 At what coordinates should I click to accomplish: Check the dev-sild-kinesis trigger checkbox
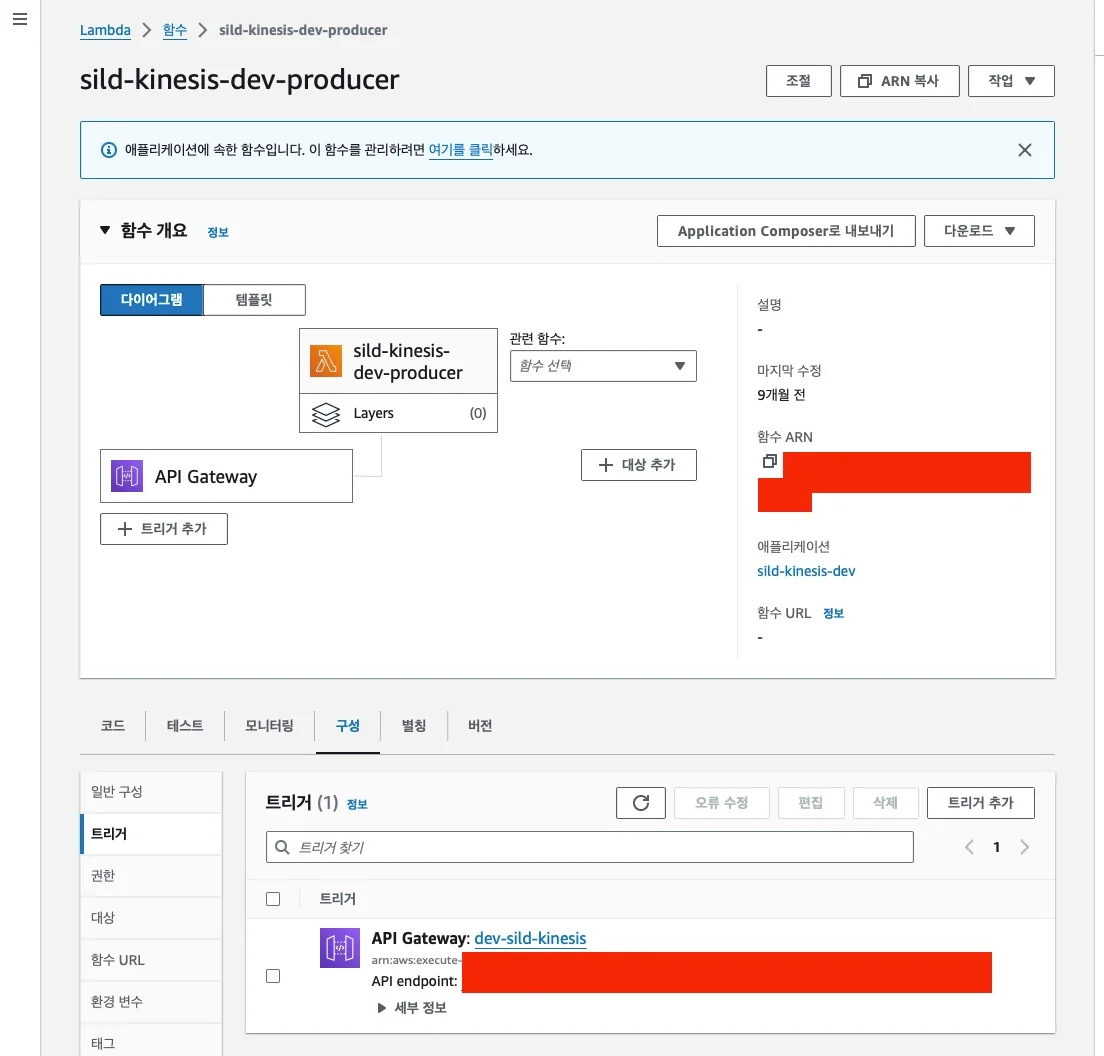273,976
